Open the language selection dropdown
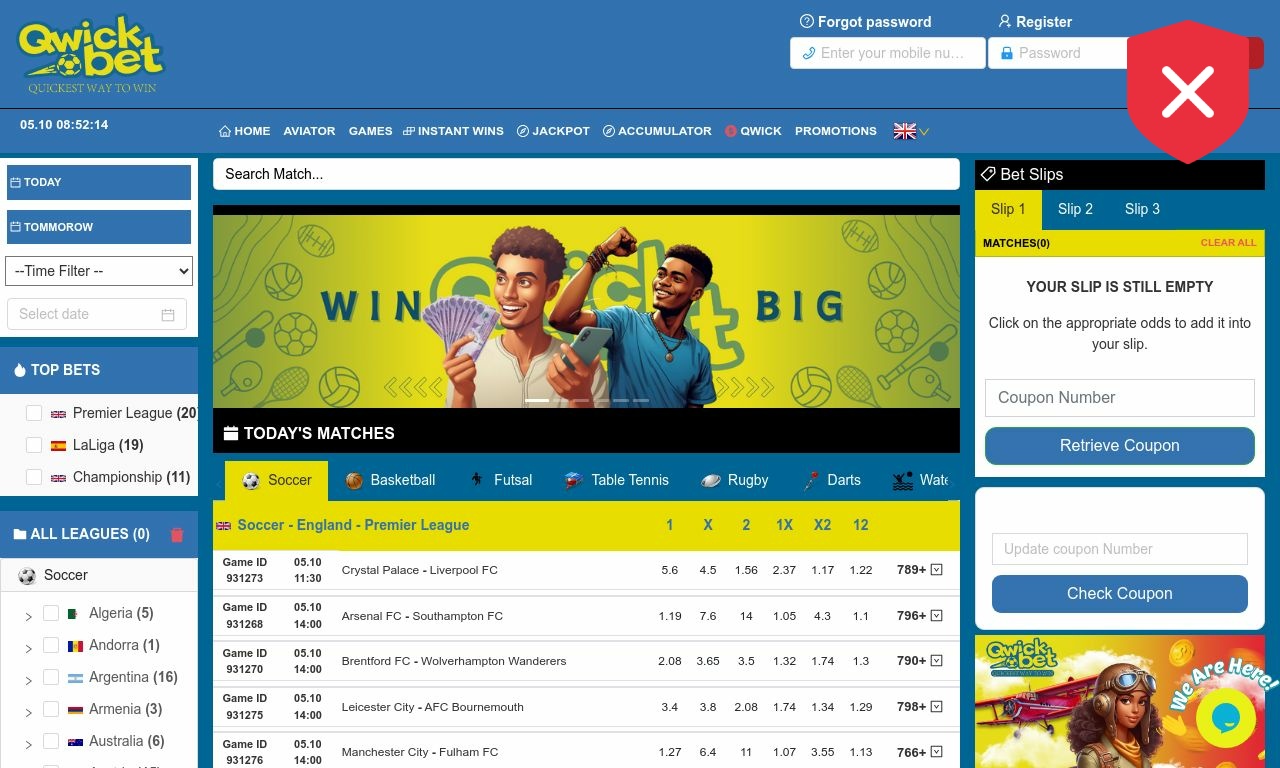Screen dimensions: 1280x768 [x=910, y=130]
